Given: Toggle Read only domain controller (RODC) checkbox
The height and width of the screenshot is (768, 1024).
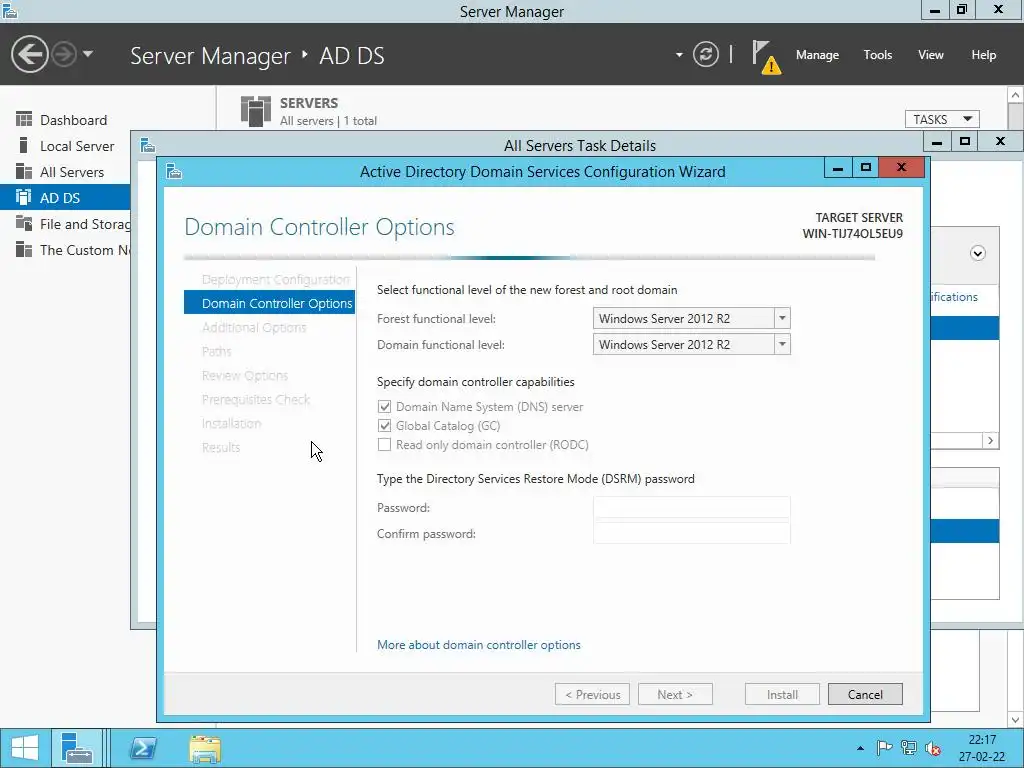Looking at the screenshot, I should (x=385, y=445).
